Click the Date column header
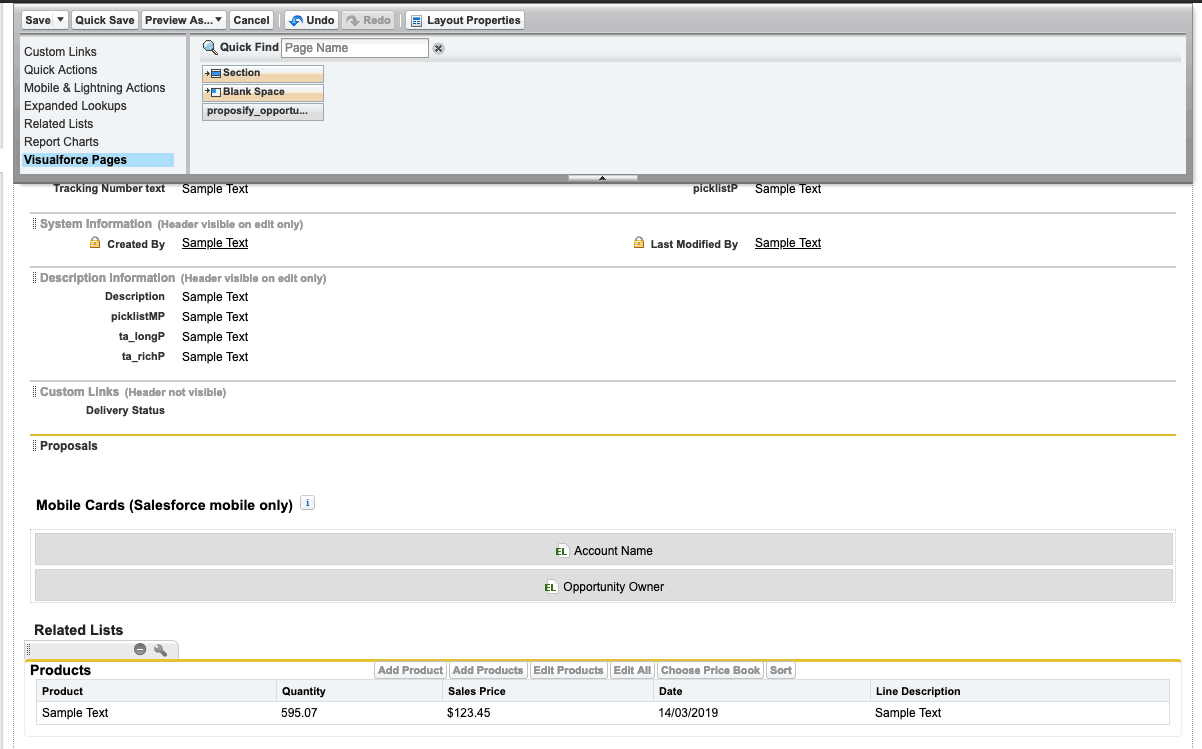 click(761, 691)
